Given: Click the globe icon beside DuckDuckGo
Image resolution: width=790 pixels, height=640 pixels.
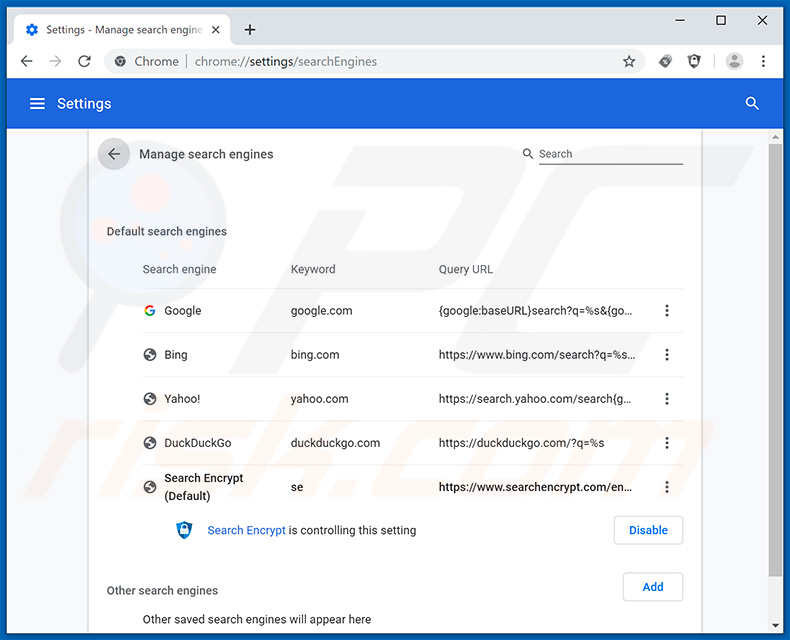Looking at the screenshot, I should pos(150,443).
